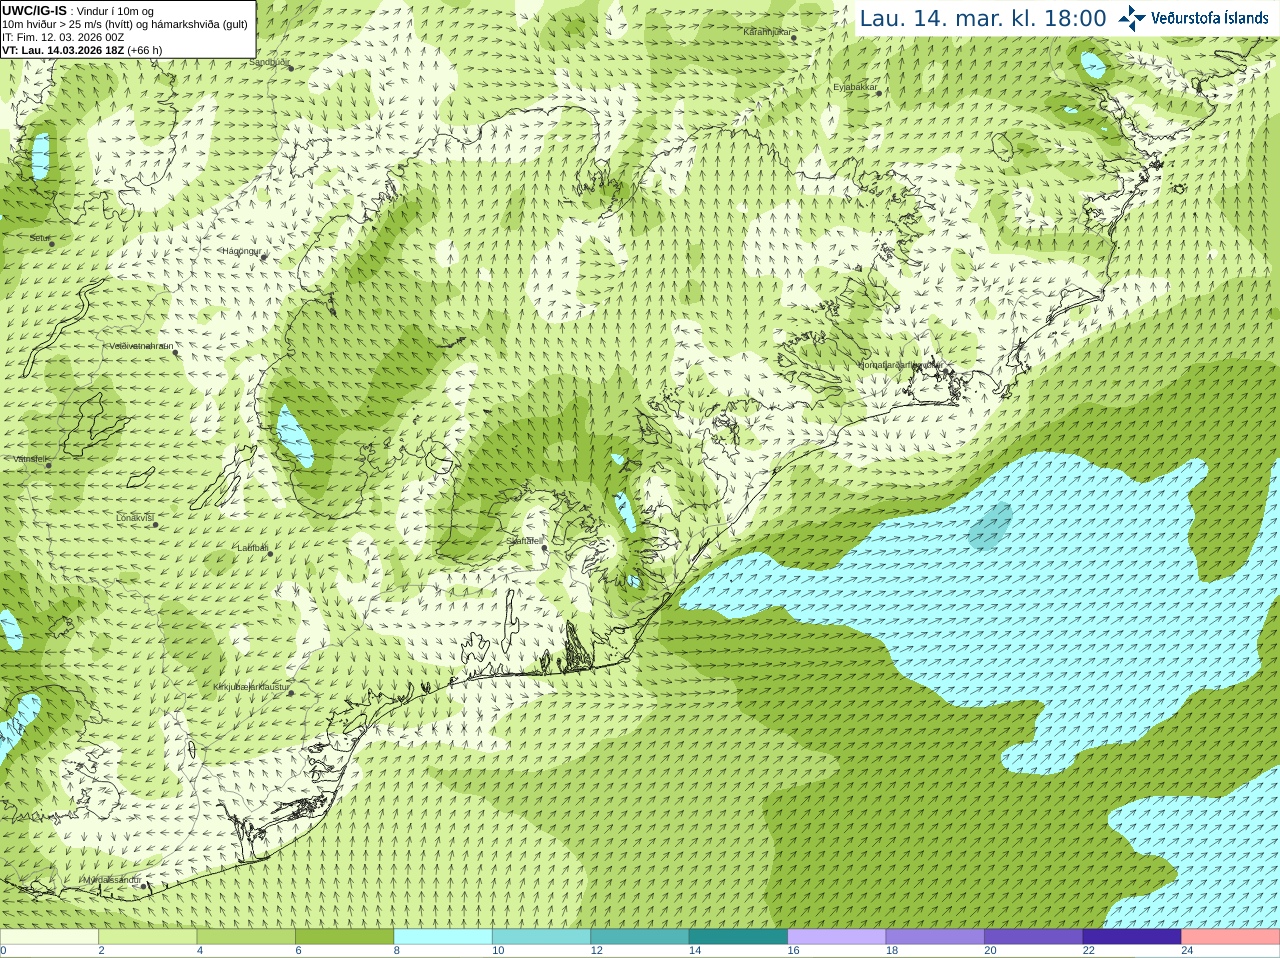The width and height of the screenshot is (1280, 958).
Task: Click the Skaftafell station label
Action: (x=524, y=541)
